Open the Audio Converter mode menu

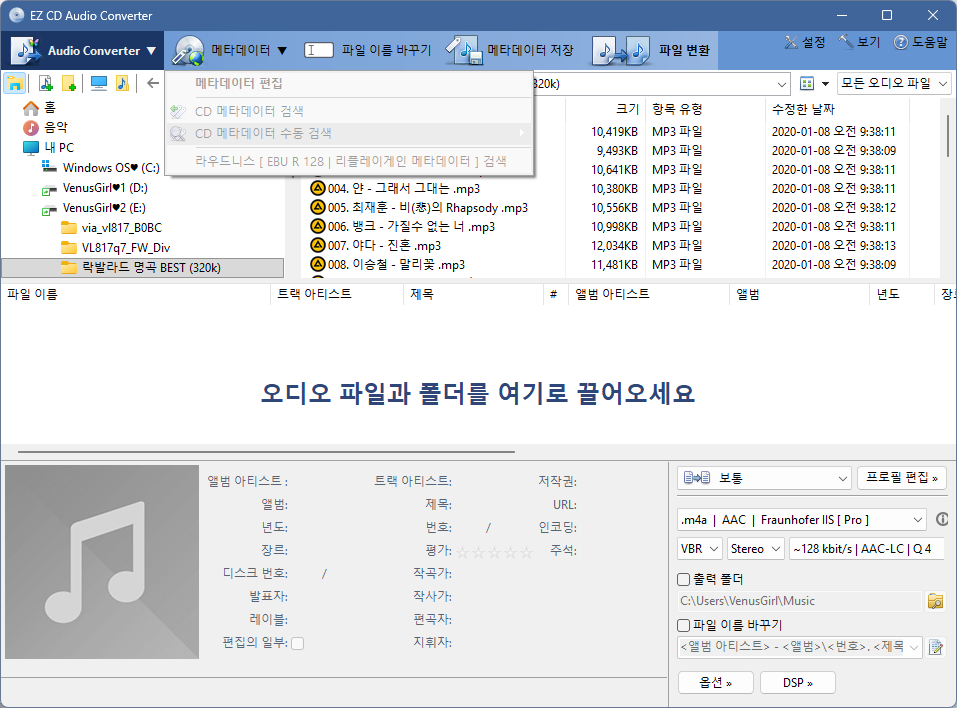[x=85, y=51]
